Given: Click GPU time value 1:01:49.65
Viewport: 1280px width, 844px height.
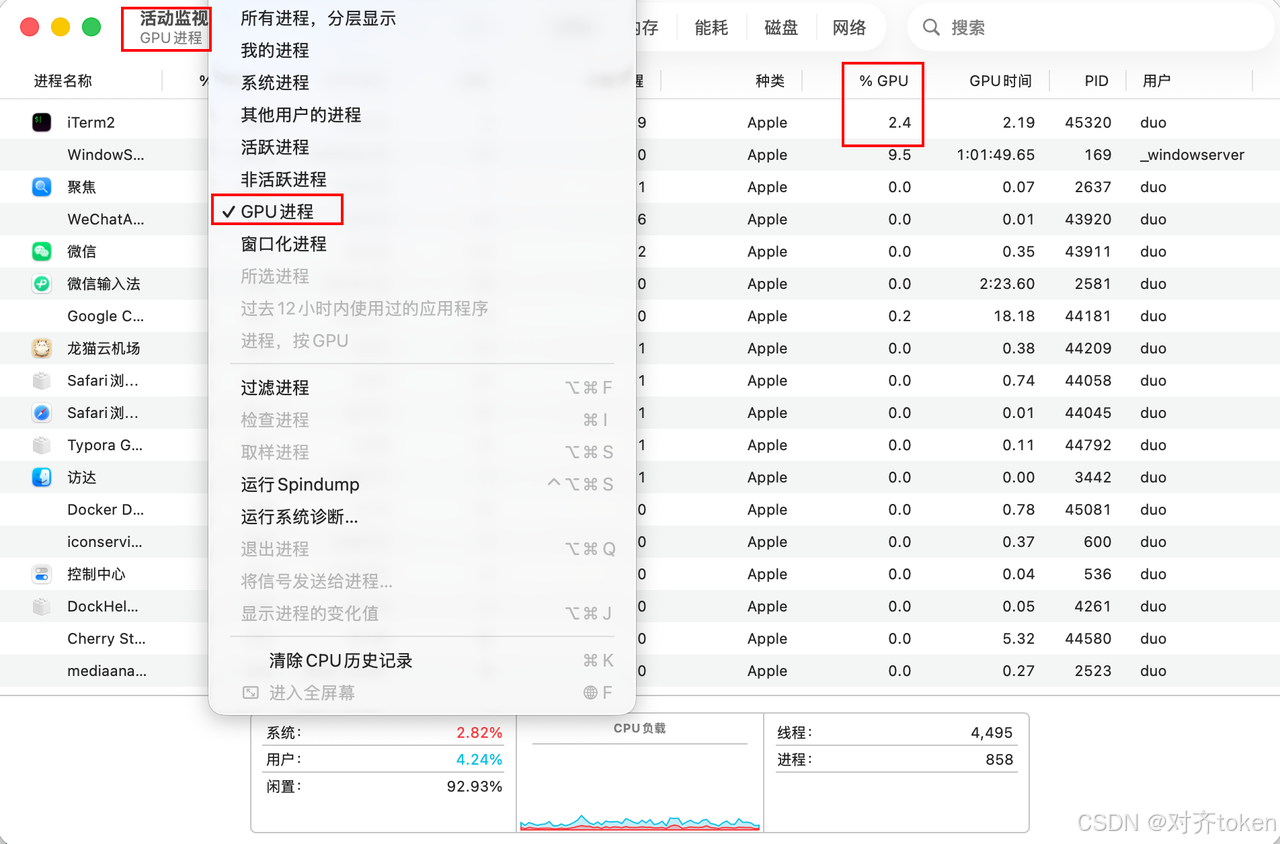Looking at the screenshot, I should pyautogui.click(x=995, y=155).
